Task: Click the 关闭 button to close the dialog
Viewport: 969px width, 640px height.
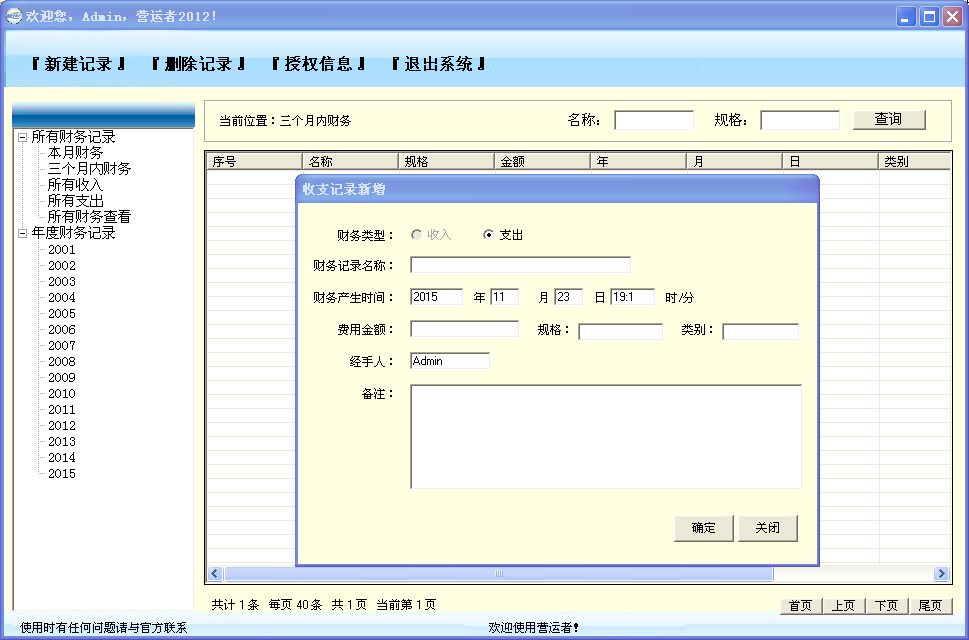Action: (767, 528)
